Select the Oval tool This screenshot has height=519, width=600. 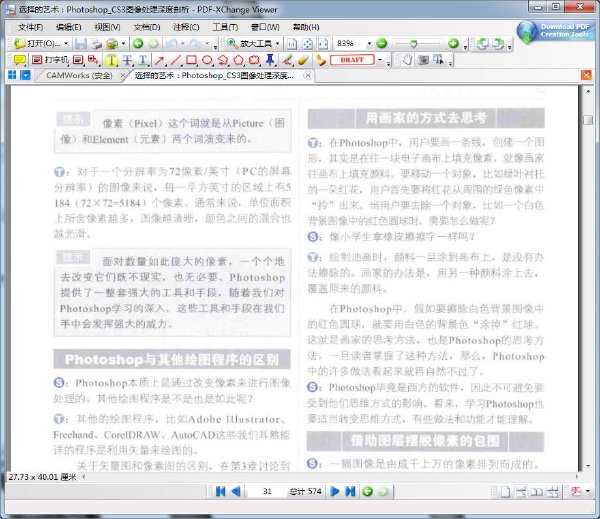coord(207,60)
